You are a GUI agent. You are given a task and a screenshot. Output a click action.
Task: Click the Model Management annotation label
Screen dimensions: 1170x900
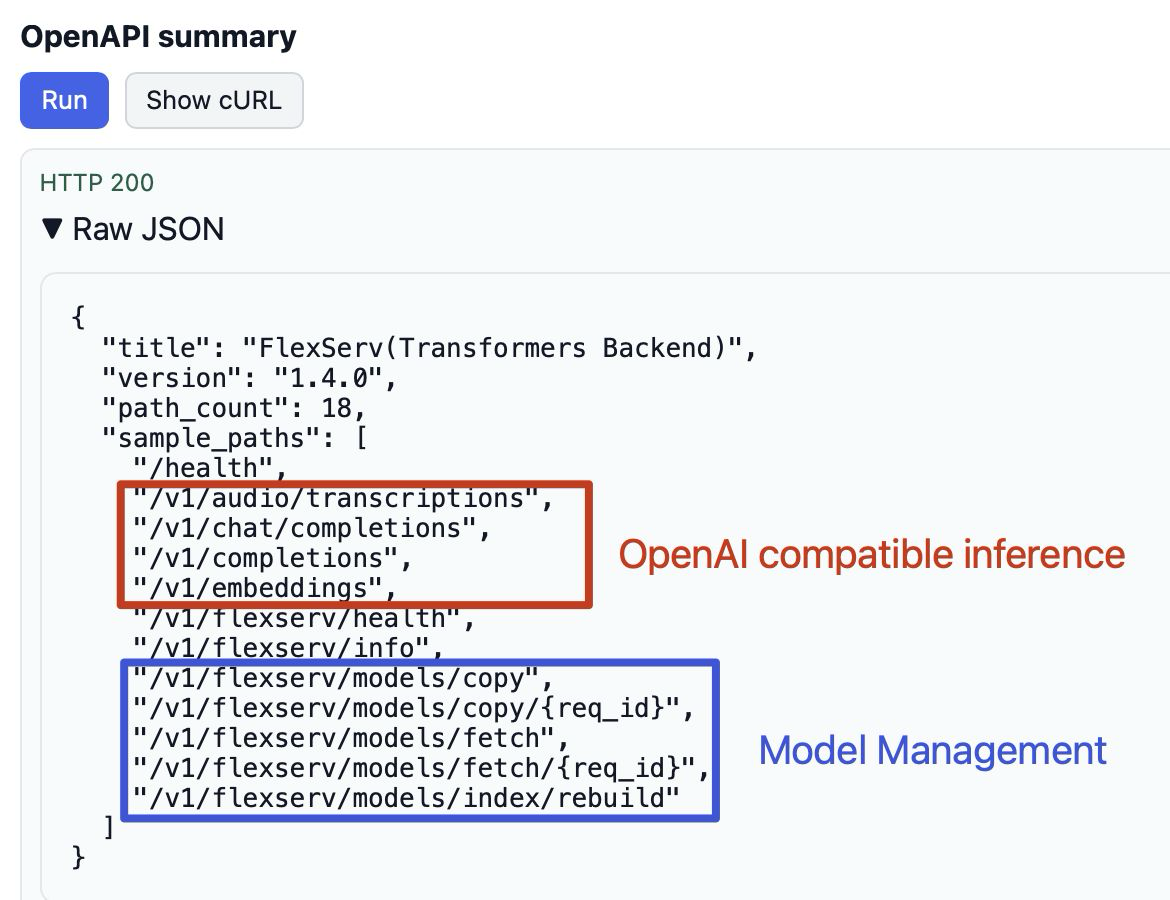(932, 751)
